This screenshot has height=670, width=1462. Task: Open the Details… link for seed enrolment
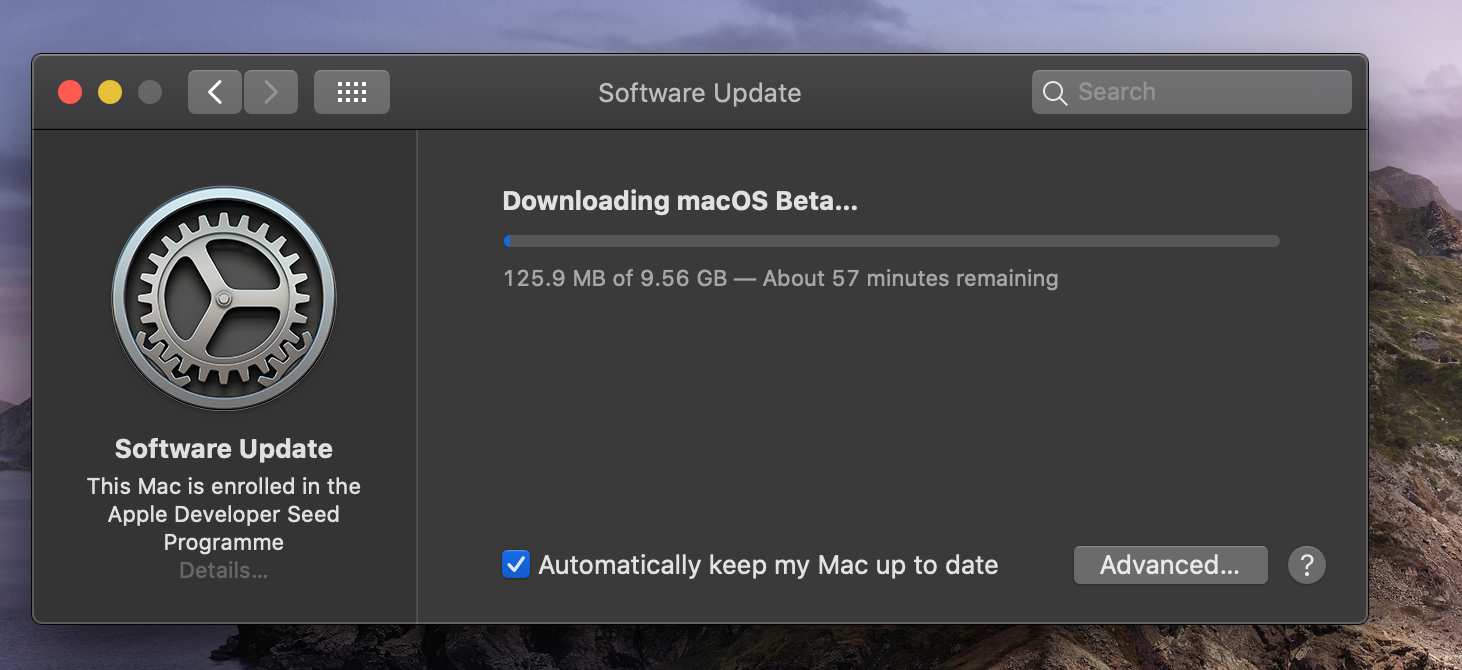[224, 571]
